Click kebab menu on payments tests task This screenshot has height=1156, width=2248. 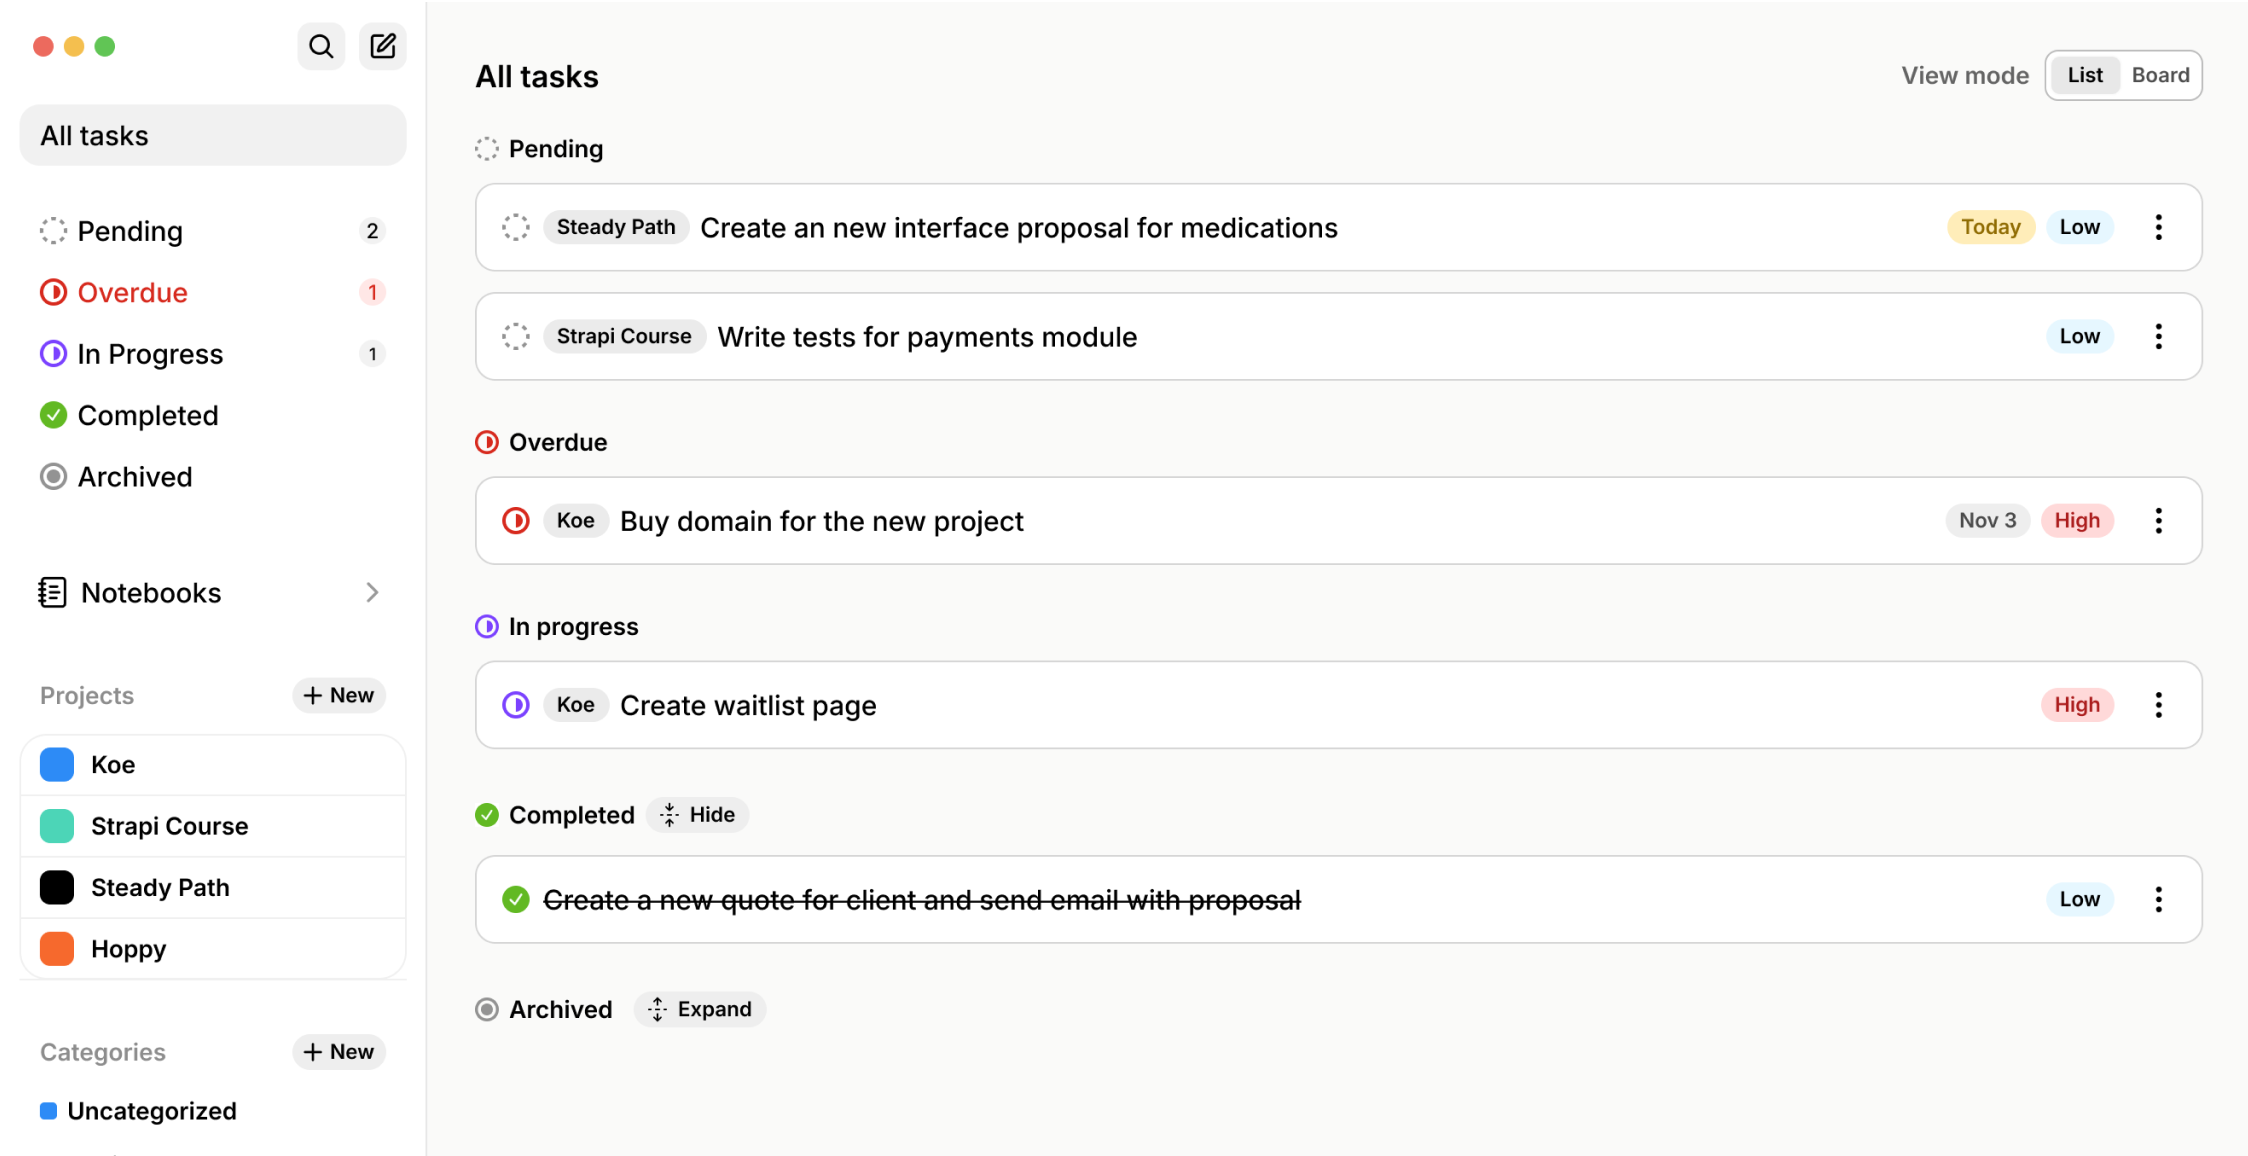point(2158,337)
